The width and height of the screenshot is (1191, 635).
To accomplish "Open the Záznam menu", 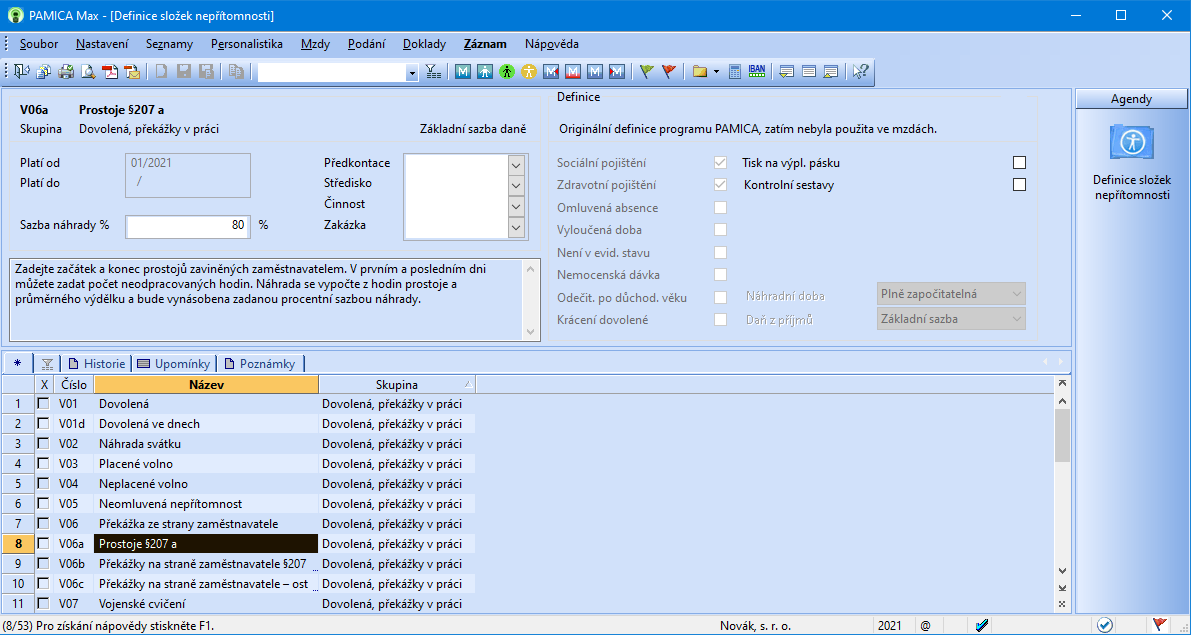I will tap(485, 44).
